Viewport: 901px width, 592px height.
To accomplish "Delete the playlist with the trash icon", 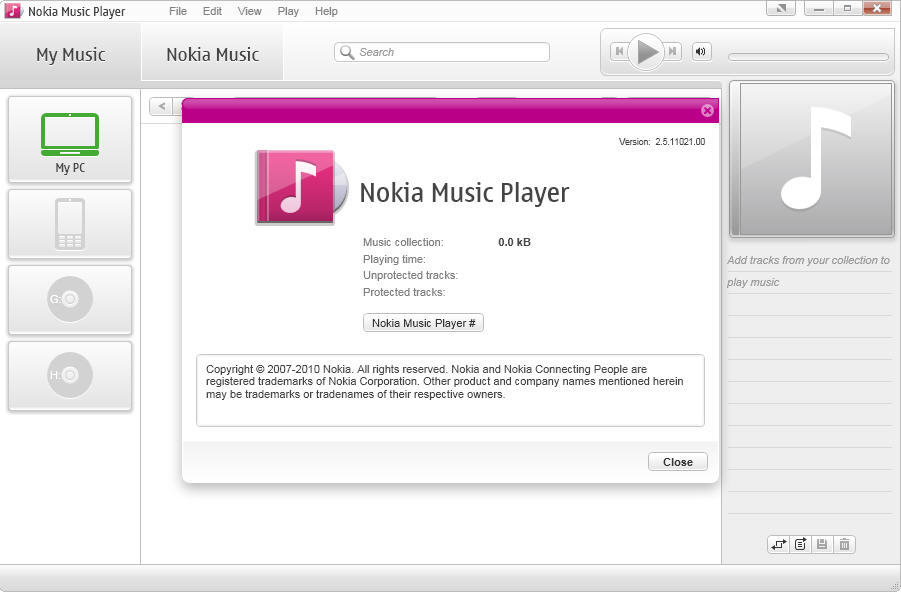I will click(x=844, y=544).
